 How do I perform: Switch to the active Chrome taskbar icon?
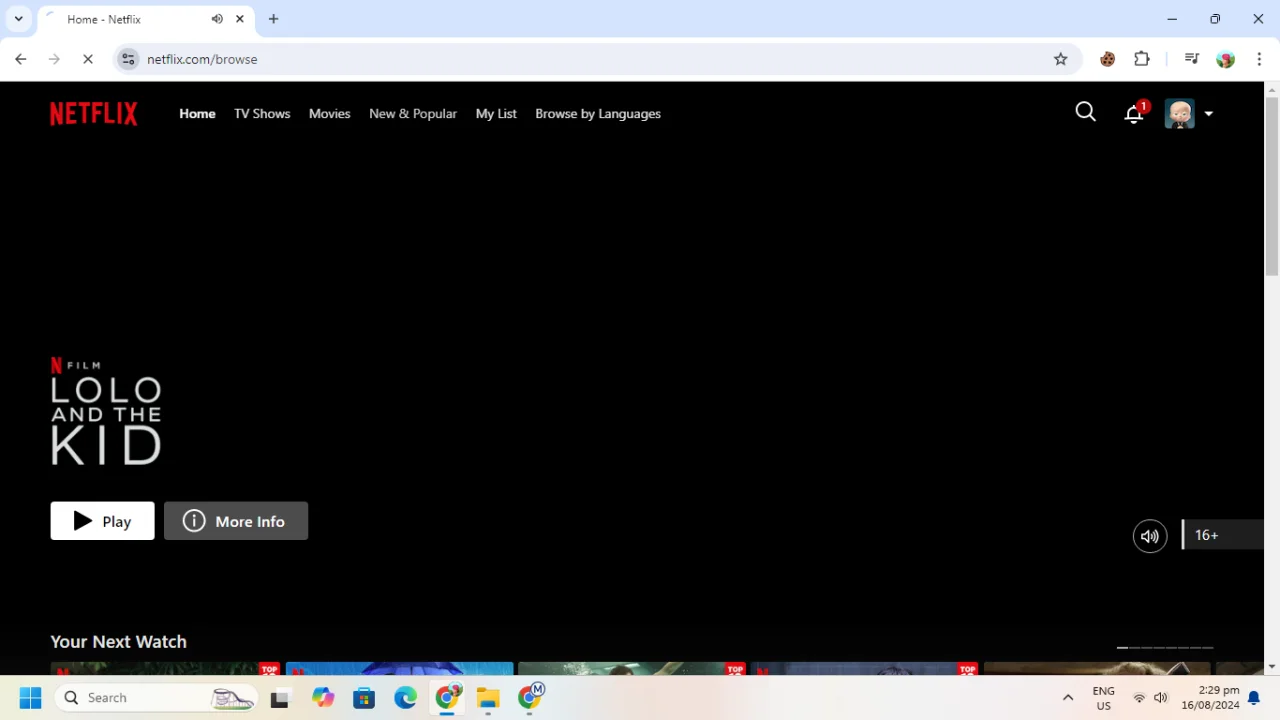click(x=447, y=697)
